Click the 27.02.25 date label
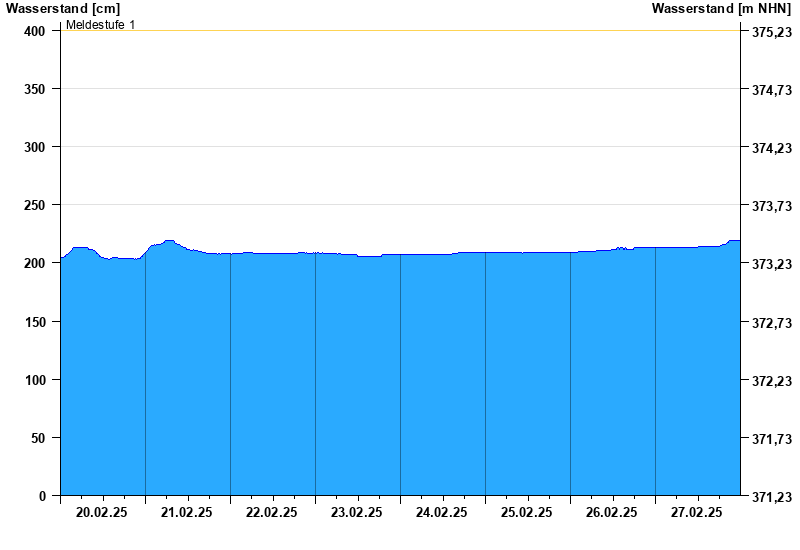 (697, 512)
